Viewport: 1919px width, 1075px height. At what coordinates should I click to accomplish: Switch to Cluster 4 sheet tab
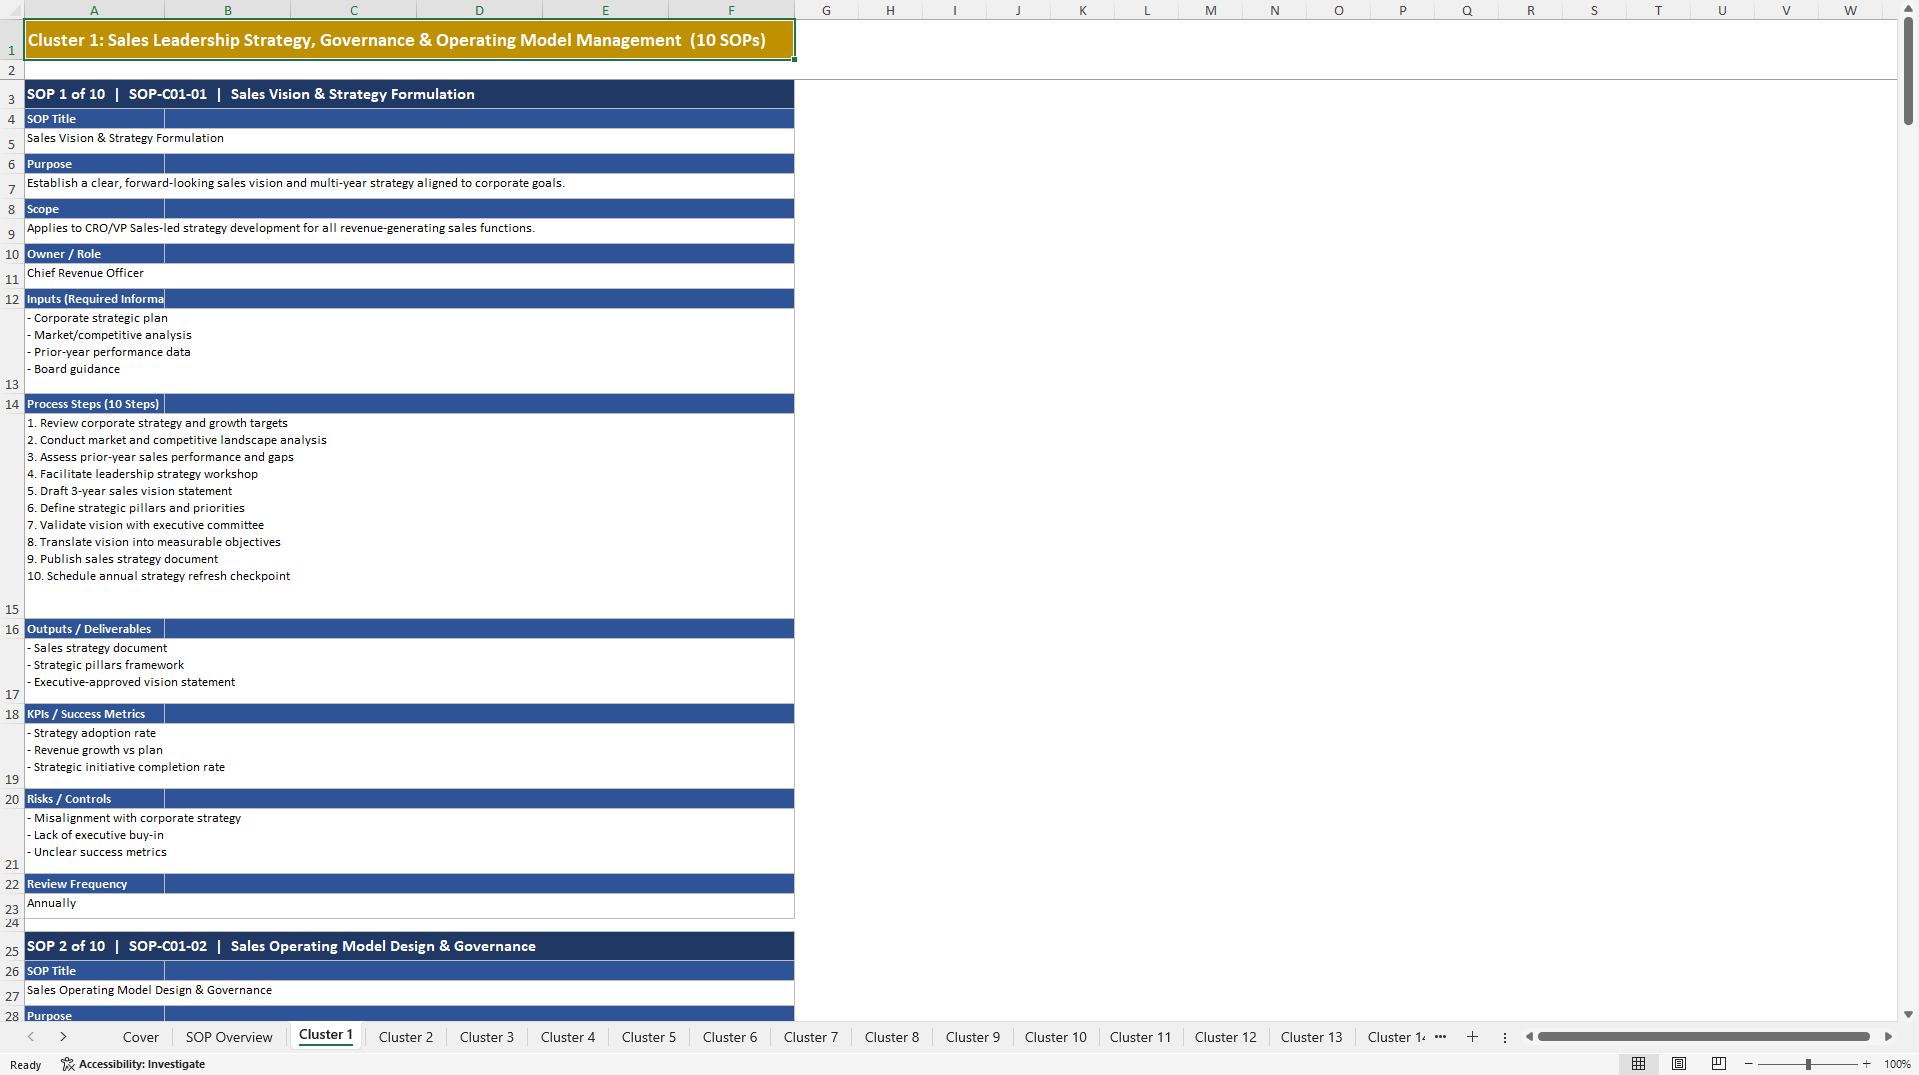pyautogui.click(x=568, y=1037)
